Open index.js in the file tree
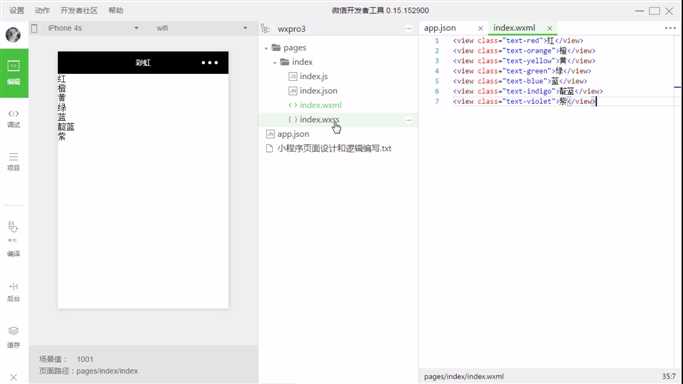Image resolution: width=683 pixels, height=384 pixels. tap(314, 76)
